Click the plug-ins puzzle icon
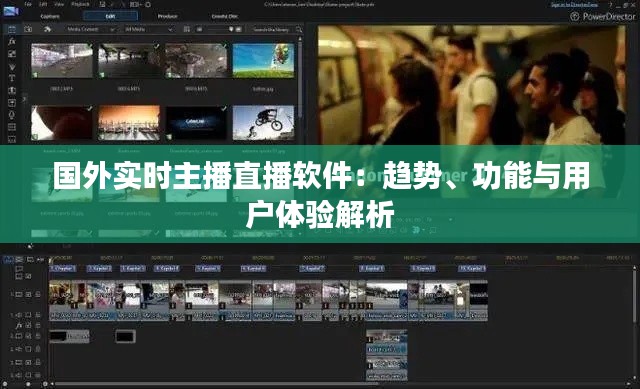The width and height of the screenshot is (640, 389). pos(47,29)
